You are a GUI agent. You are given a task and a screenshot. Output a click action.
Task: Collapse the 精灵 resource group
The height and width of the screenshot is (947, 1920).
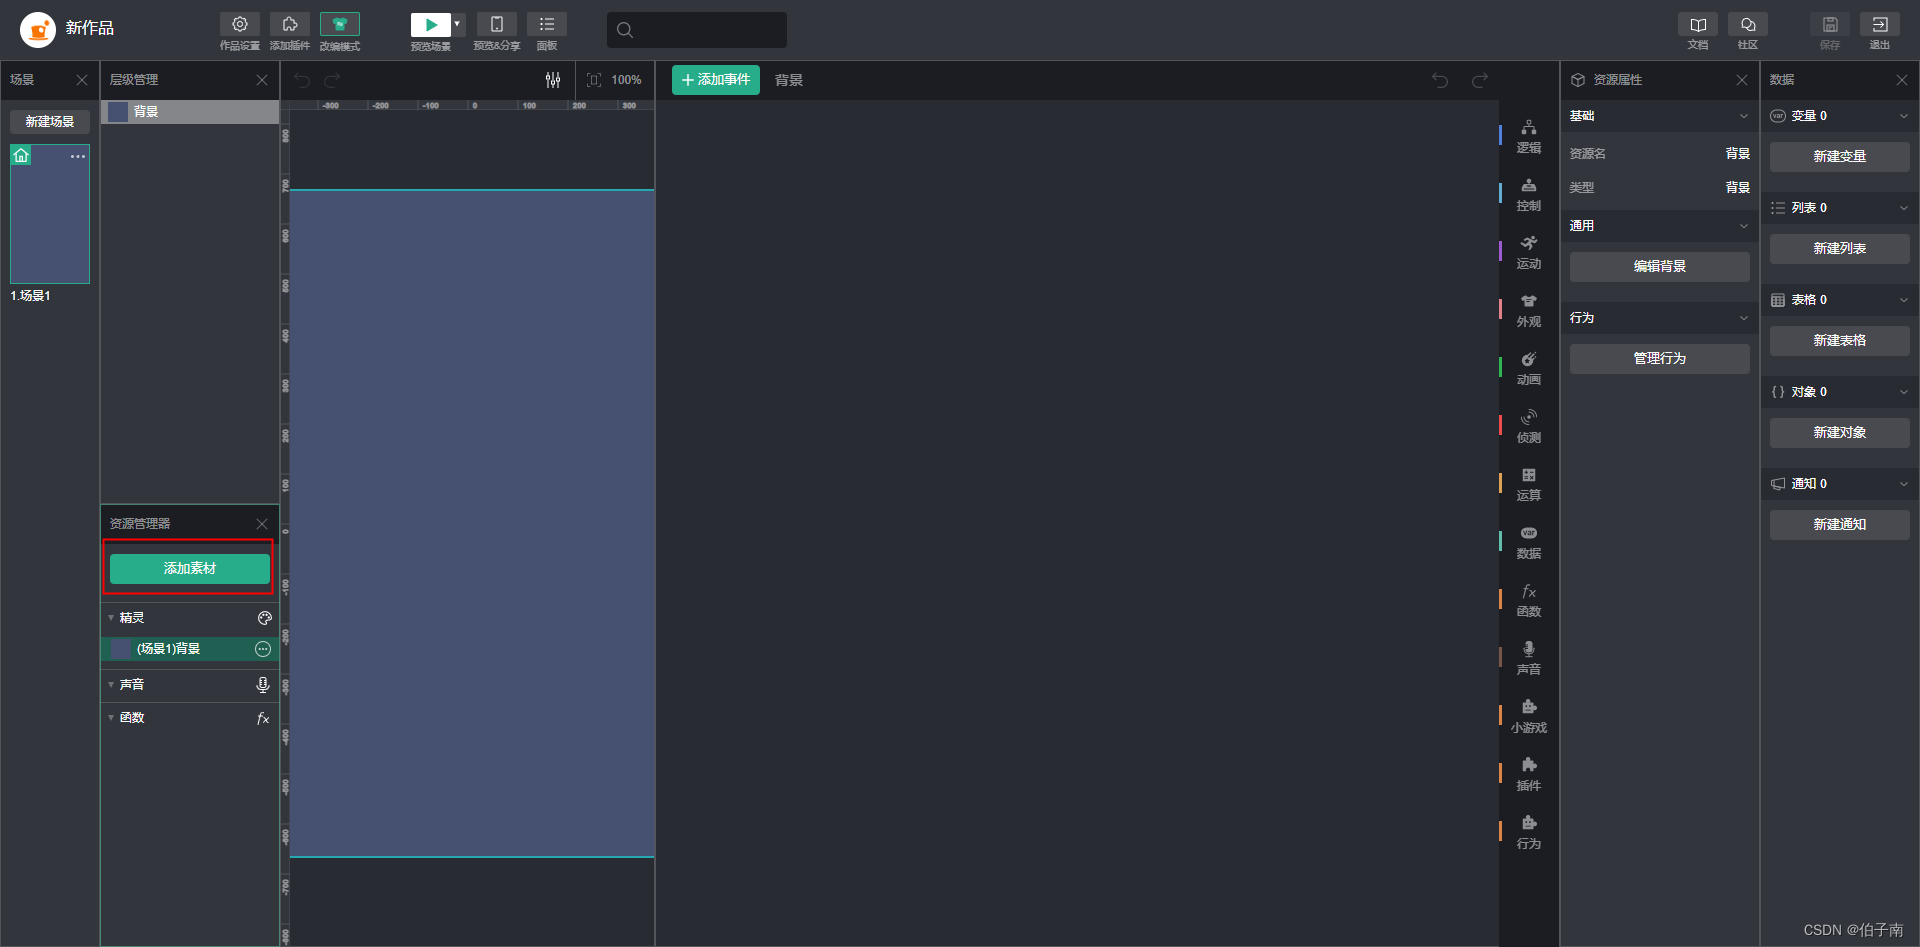pos(111,618)
